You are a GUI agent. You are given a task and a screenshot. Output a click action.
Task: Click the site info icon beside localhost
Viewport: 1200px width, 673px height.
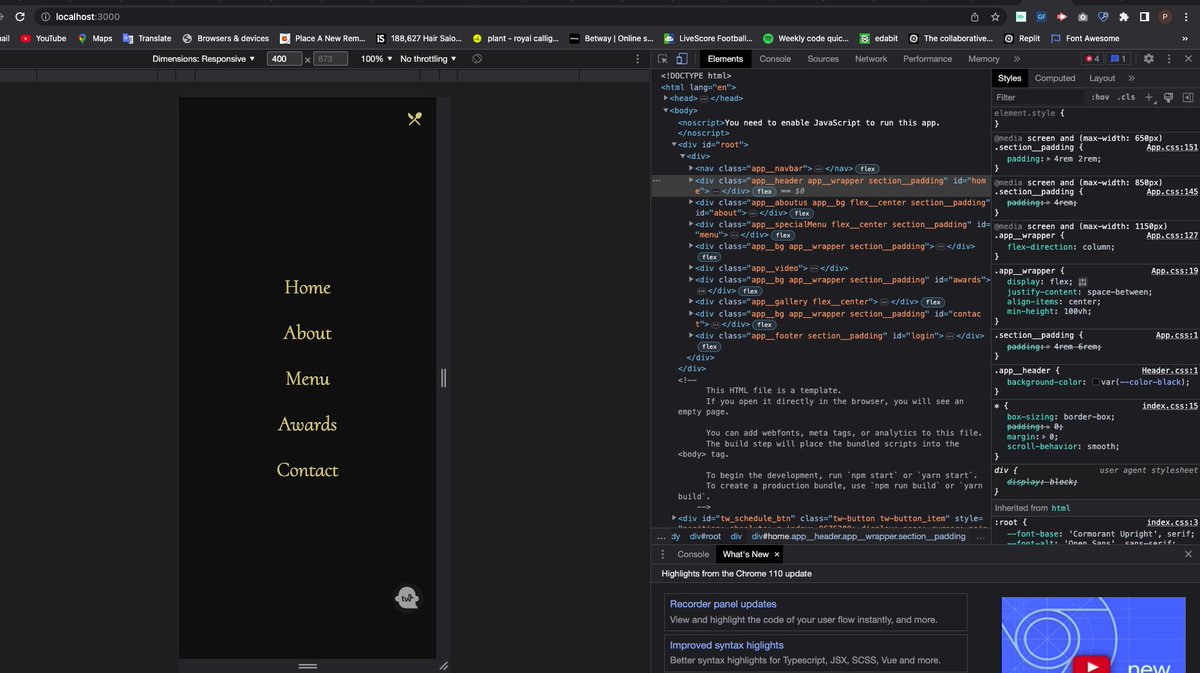click(47, 17)
